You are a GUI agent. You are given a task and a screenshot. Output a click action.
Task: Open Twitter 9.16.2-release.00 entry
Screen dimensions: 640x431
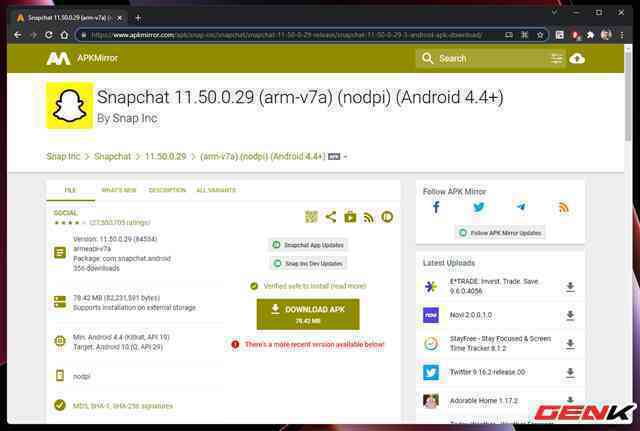(x=487, y=372)
